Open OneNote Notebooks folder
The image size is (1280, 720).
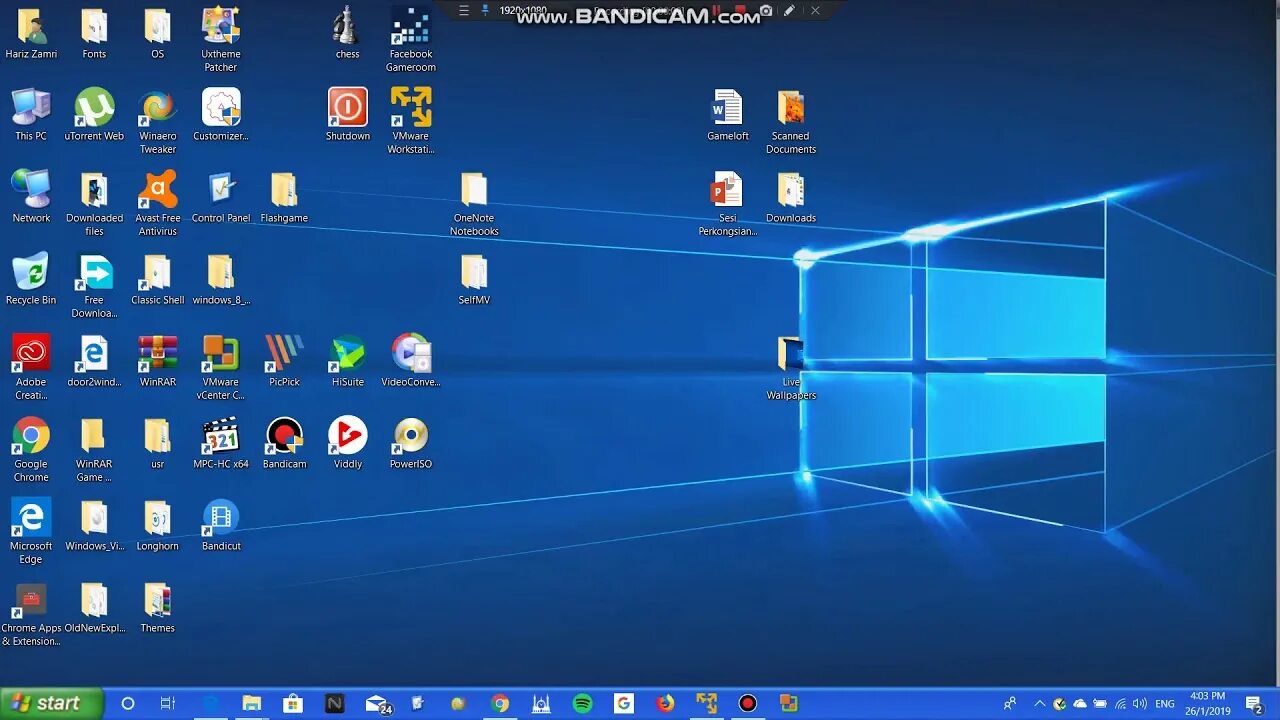click(x=474, y=205)
